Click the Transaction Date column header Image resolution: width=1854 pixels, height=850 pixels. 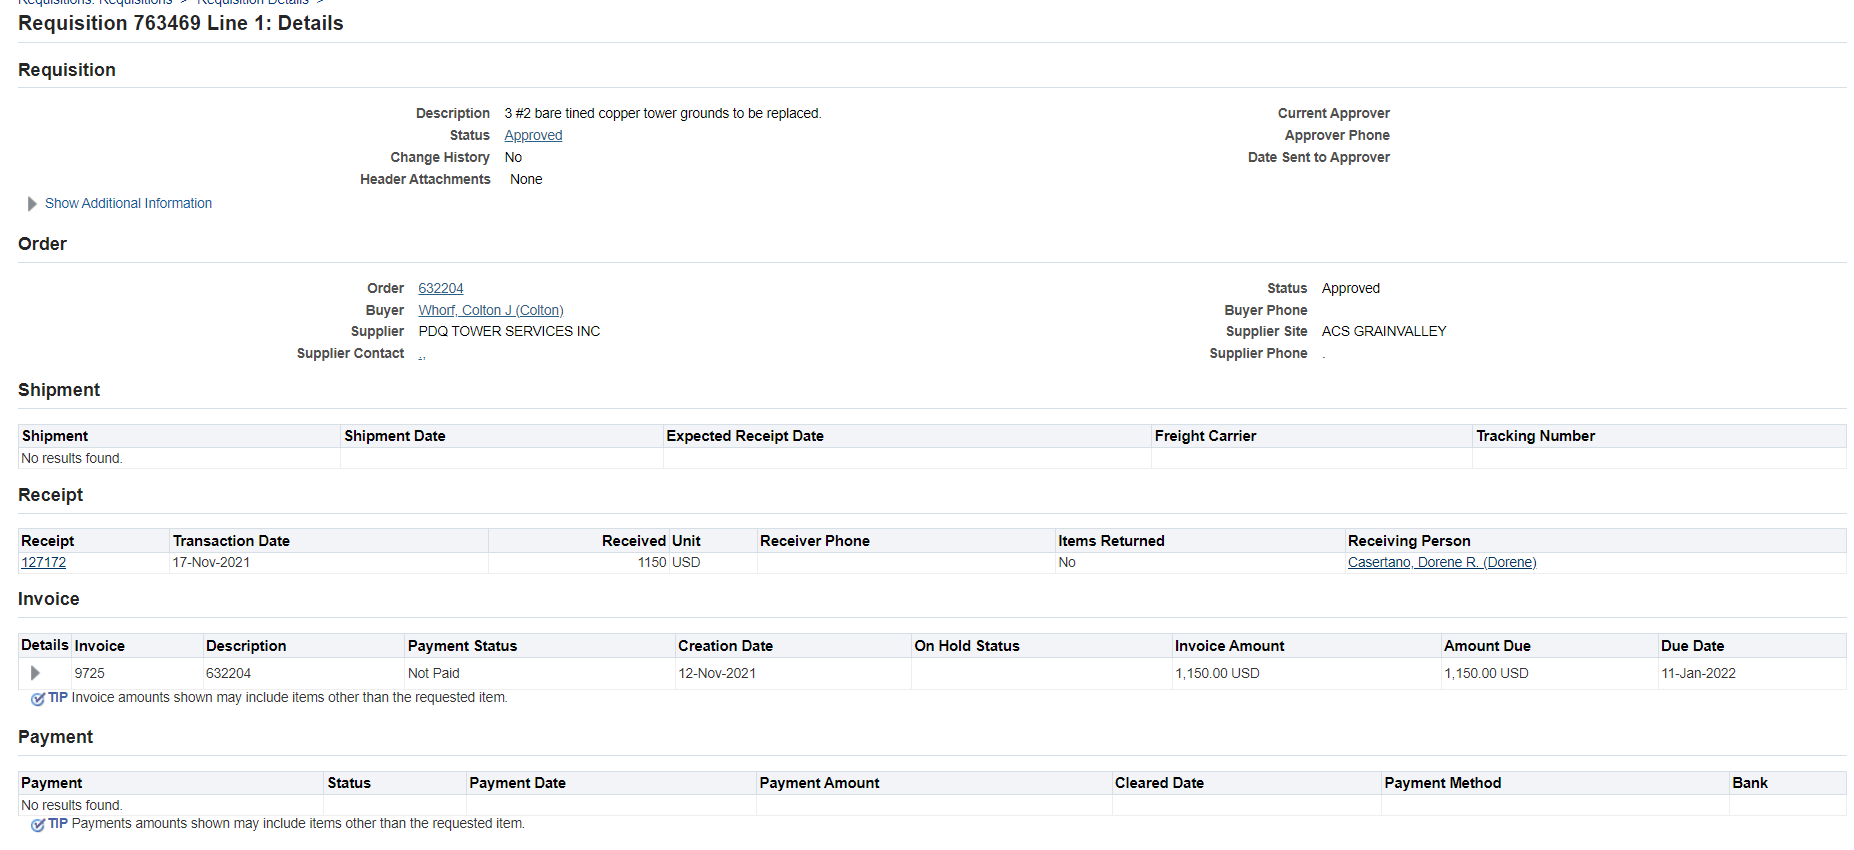pyautogui.click(x=231, y=541)
